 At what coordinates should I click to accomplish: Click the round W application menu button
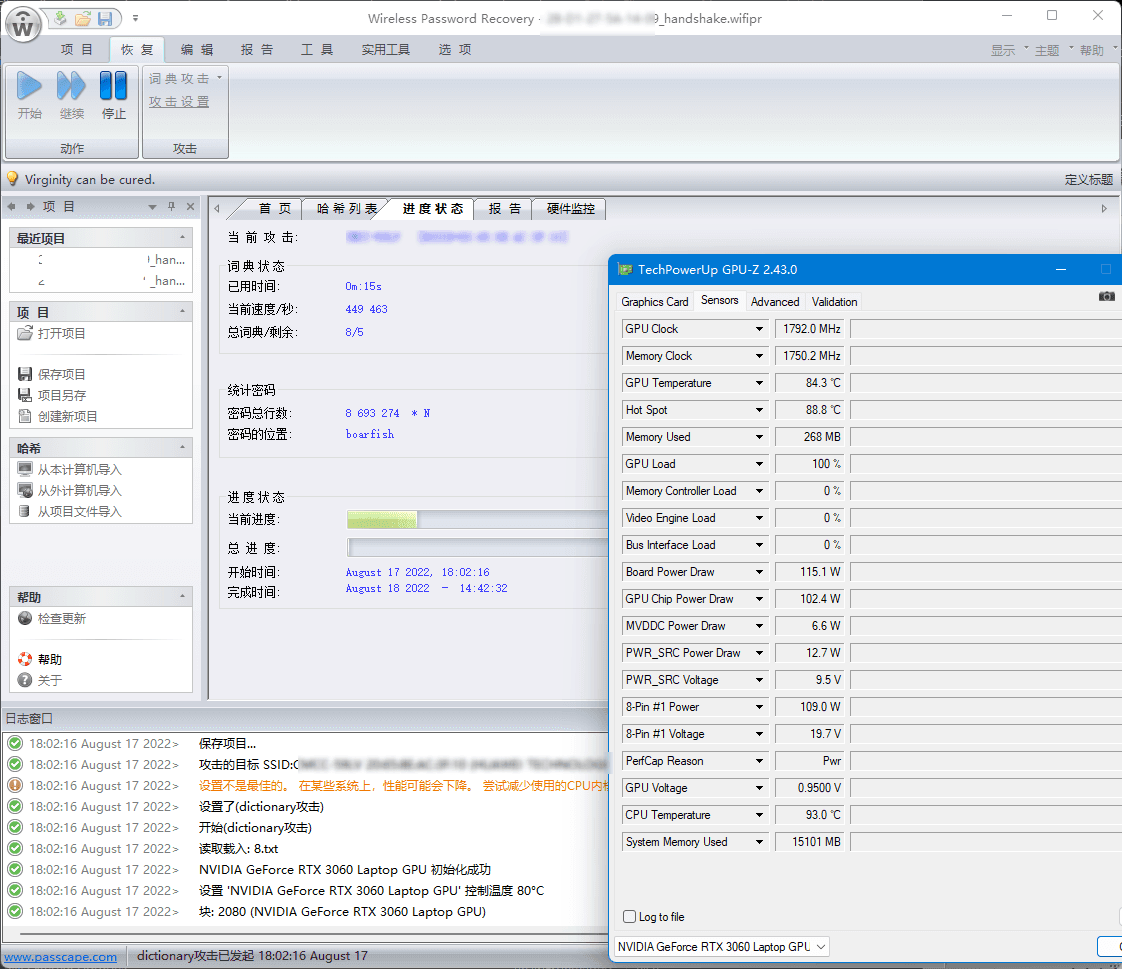pos(23,26)
